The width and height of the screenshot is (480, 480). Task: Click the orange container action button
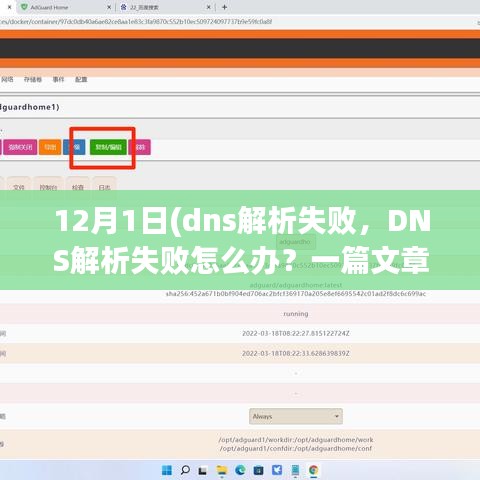click(x=50, y=147)
